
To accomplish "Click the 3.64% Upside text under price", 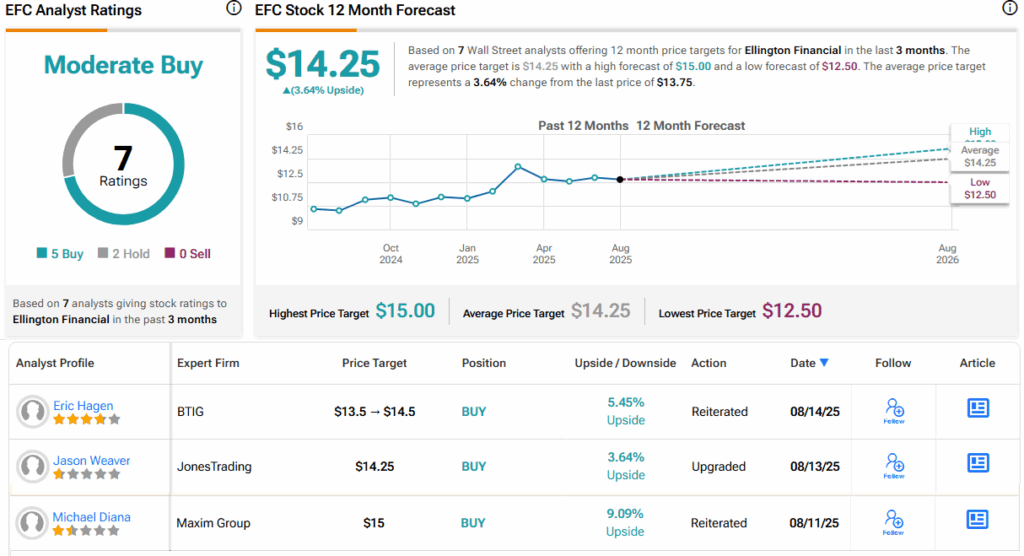I will [323, 90].
